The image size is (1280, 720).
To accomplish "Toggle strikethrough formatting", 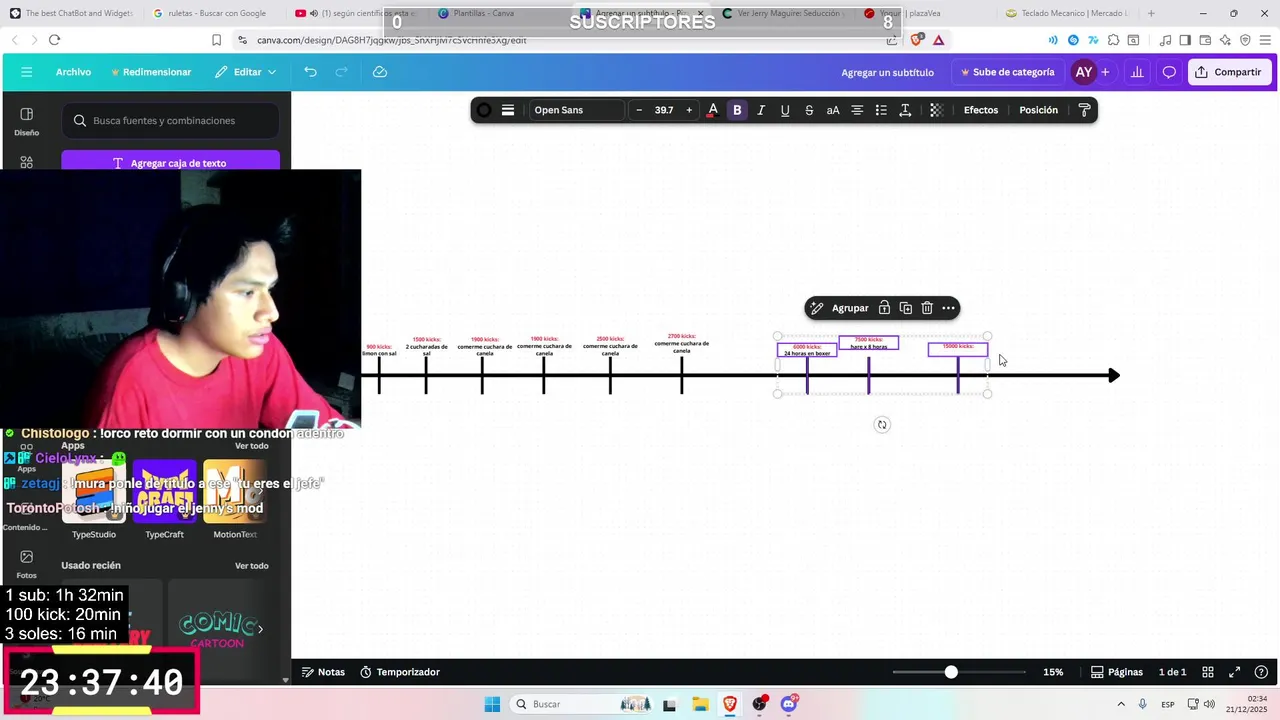I will coord(809,110).
